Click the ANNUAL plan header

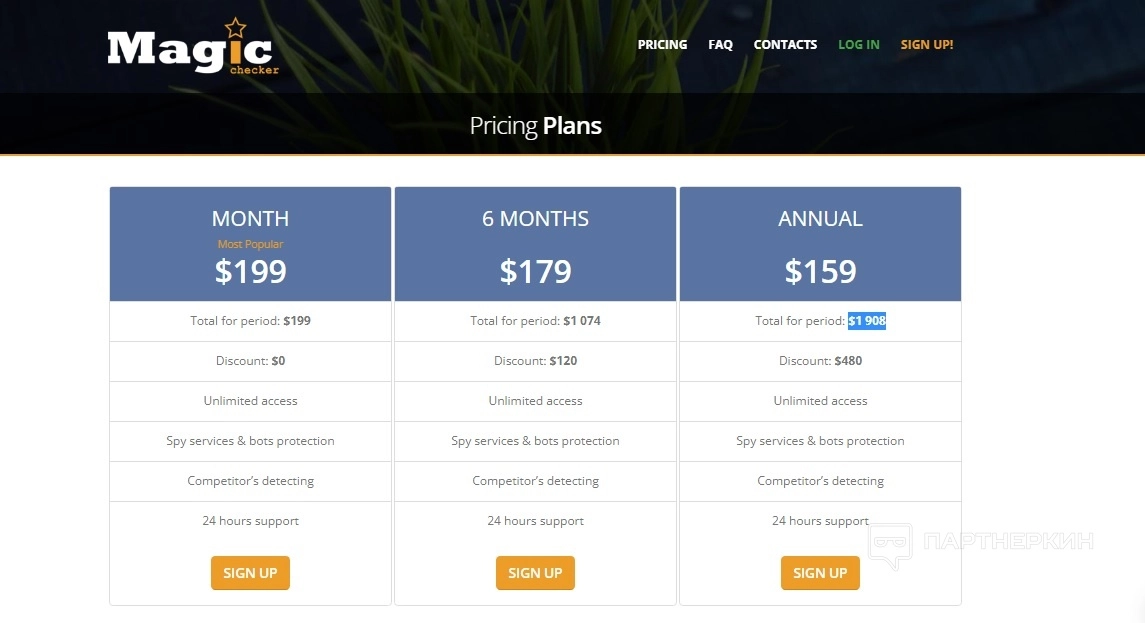820,218
